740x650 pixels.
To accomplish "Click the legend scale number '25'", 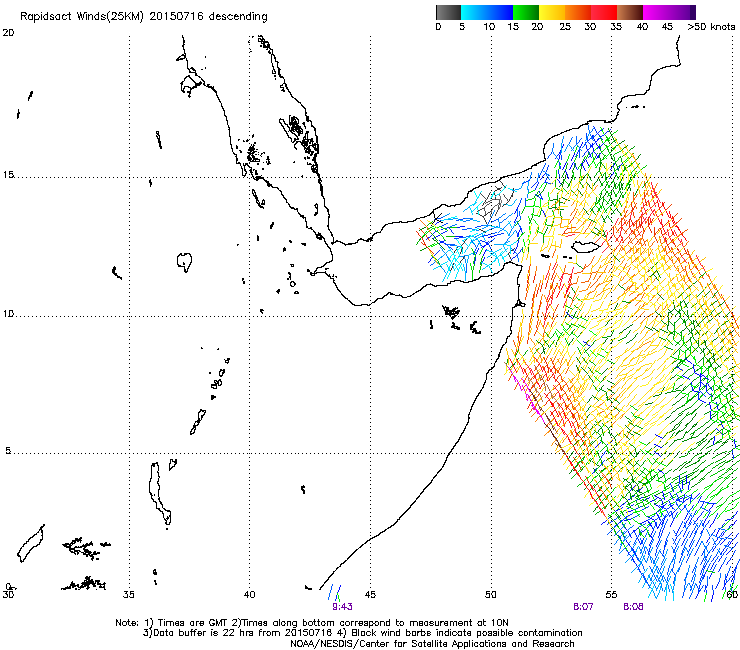I will tap(565, 27).
